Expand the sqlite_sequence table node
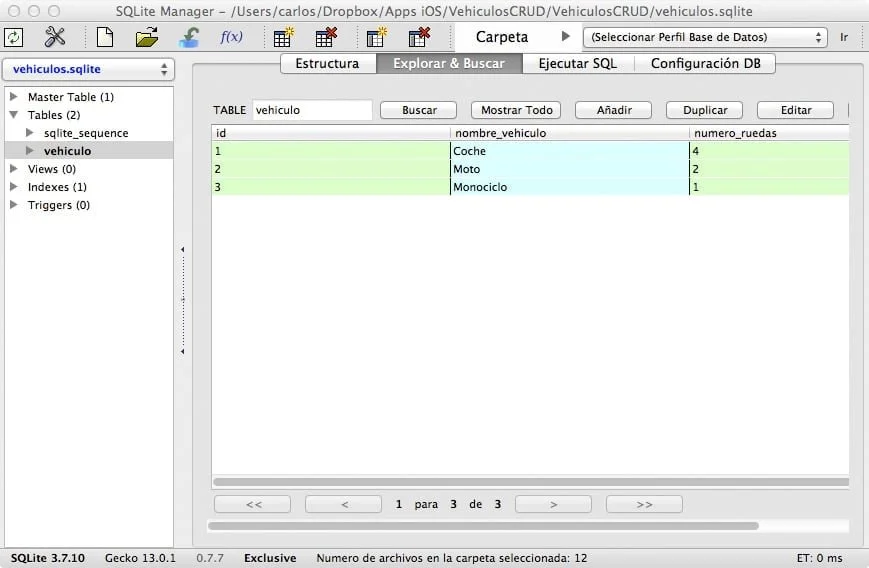869x568 pixels. [x=30, y=133]
